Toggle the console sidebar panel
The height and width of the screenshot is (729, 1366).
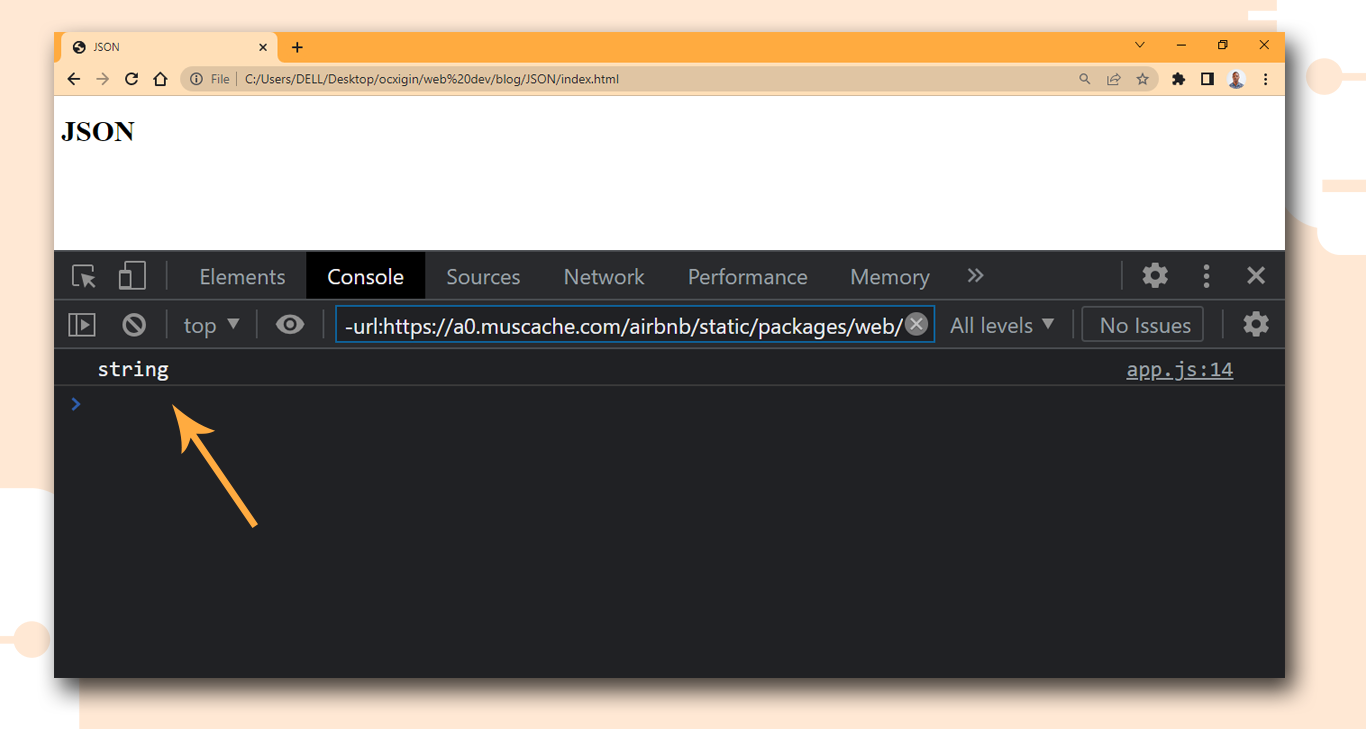tap(82, 325)
